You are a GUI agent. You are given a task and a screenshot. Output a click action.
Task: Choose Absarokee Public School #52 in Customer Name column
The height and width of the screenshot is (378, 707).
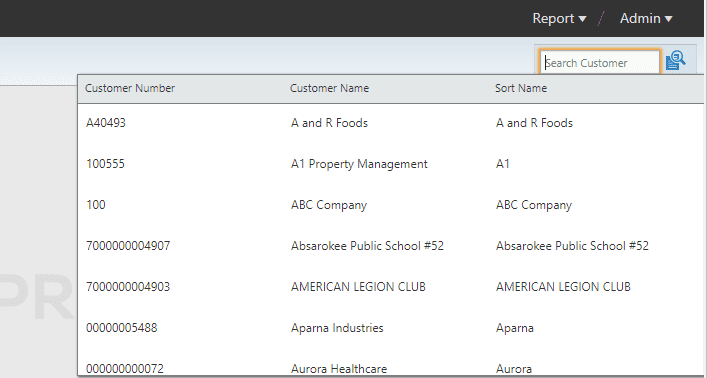pos(367,246)
